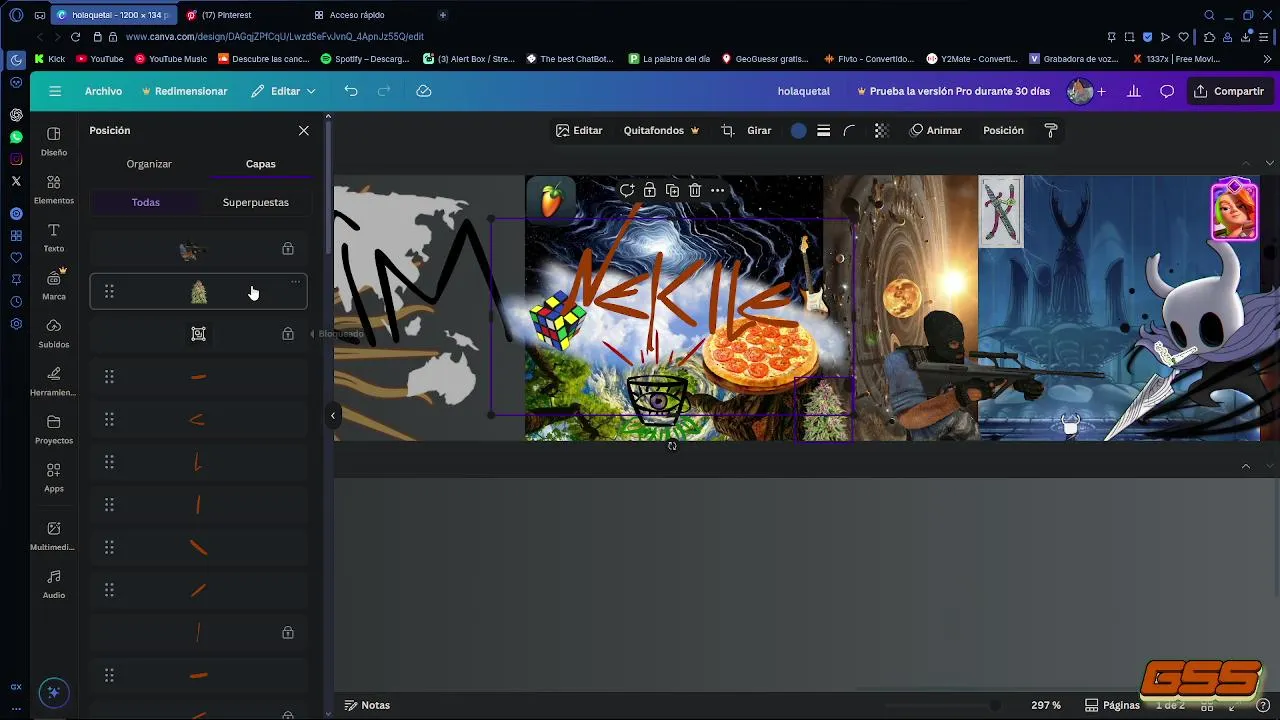The height and width of the screenshot is (720, 1280).
Task: Open the Herramientas tools panel
Action: click(54, 381)
